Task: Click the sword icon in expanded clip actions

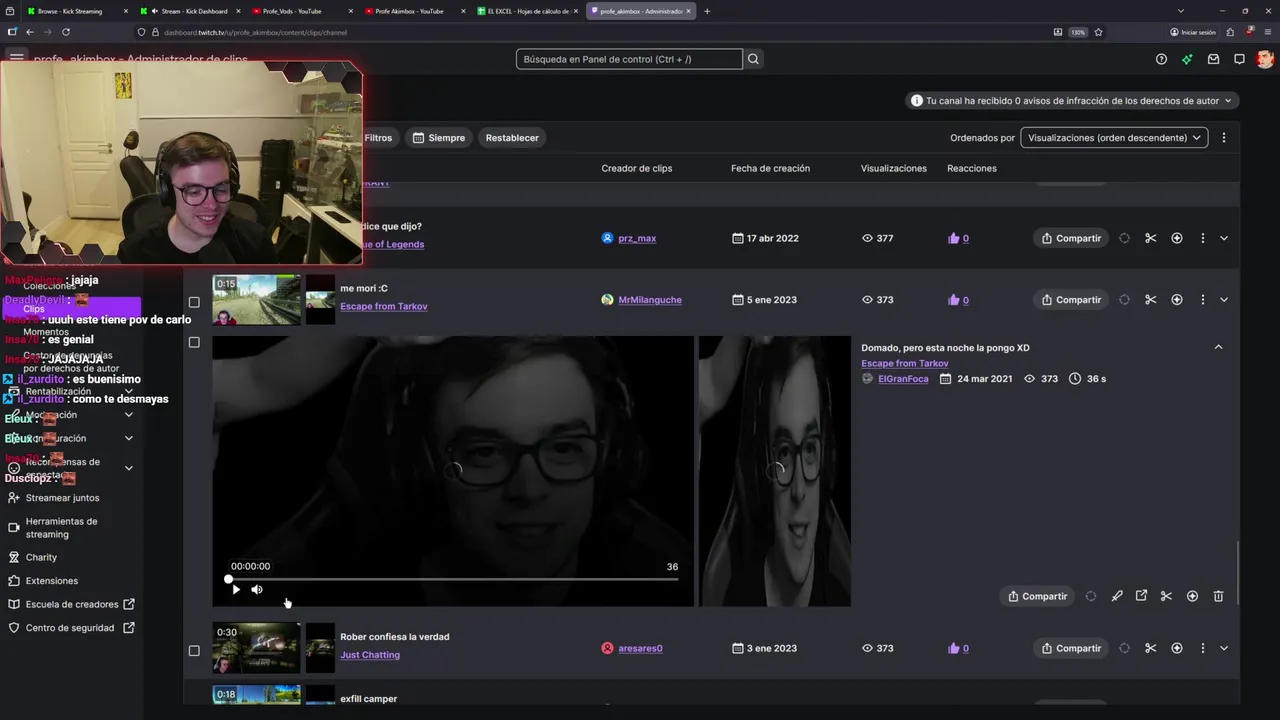Action: point(1117,596)
